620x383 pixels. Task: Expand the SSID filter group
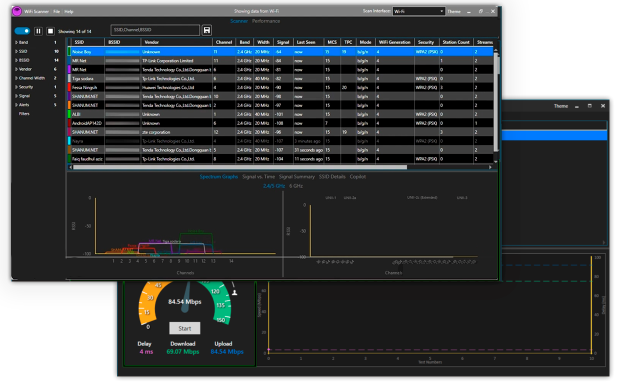click(x=21, y=51)
